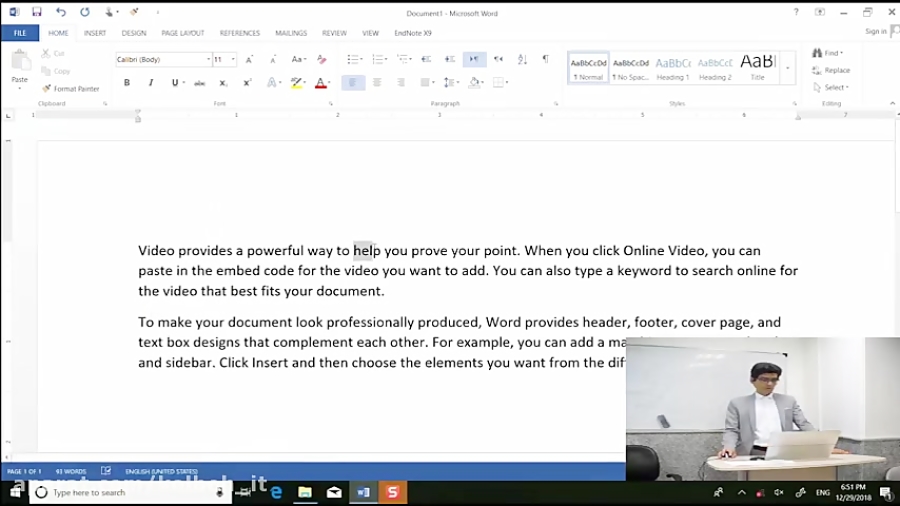Toggle Underline formatting
This screenshot has width=900, height=506.
[x=174, y=83]
